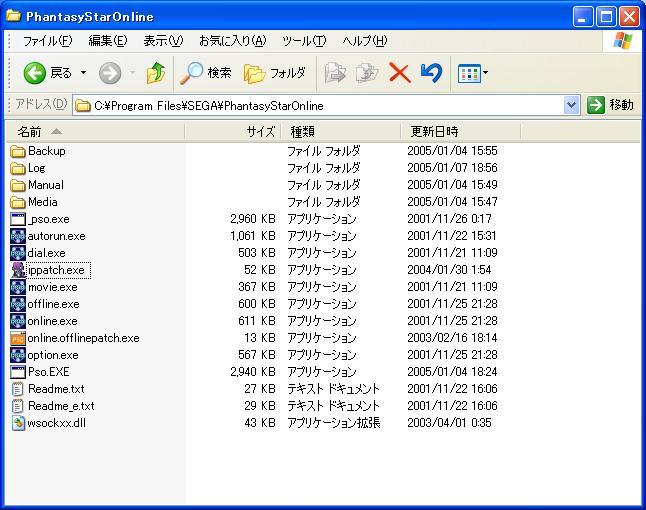Click the Go (移動) button
This screenshot has height=510, width=646.
610,105
